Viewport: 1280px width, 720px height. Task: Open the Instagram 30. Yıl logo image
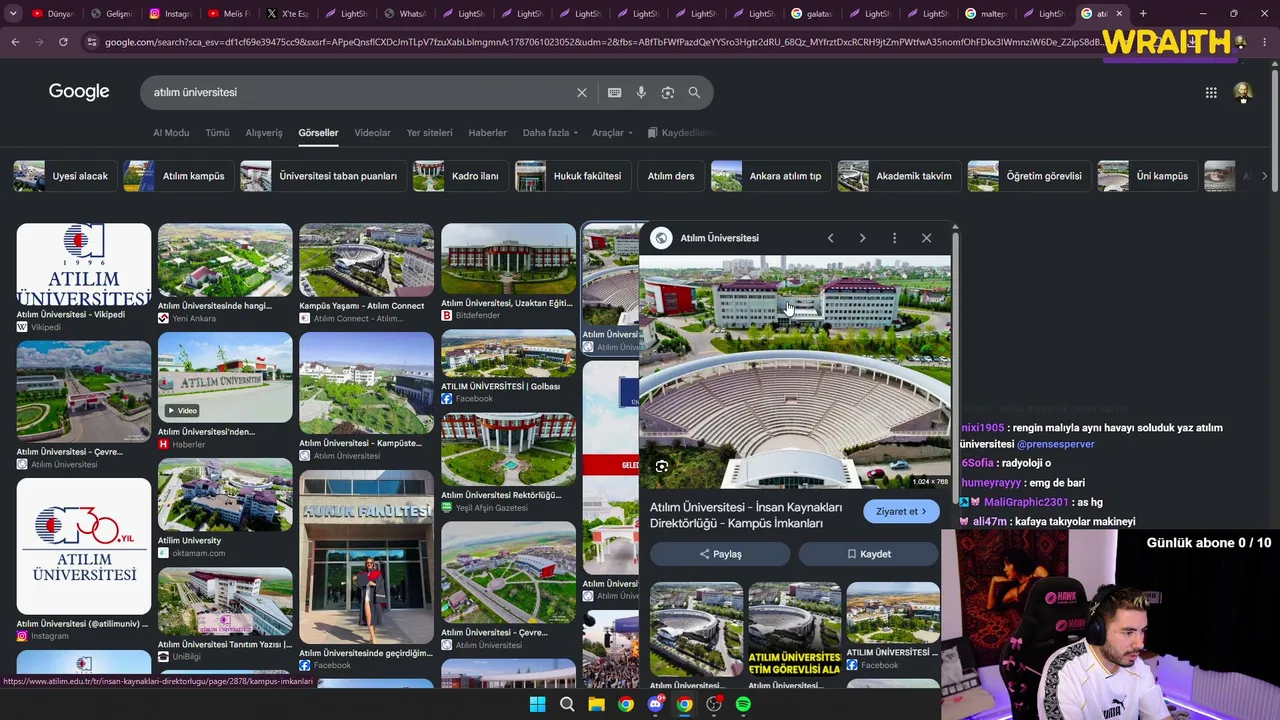[84, 547]
